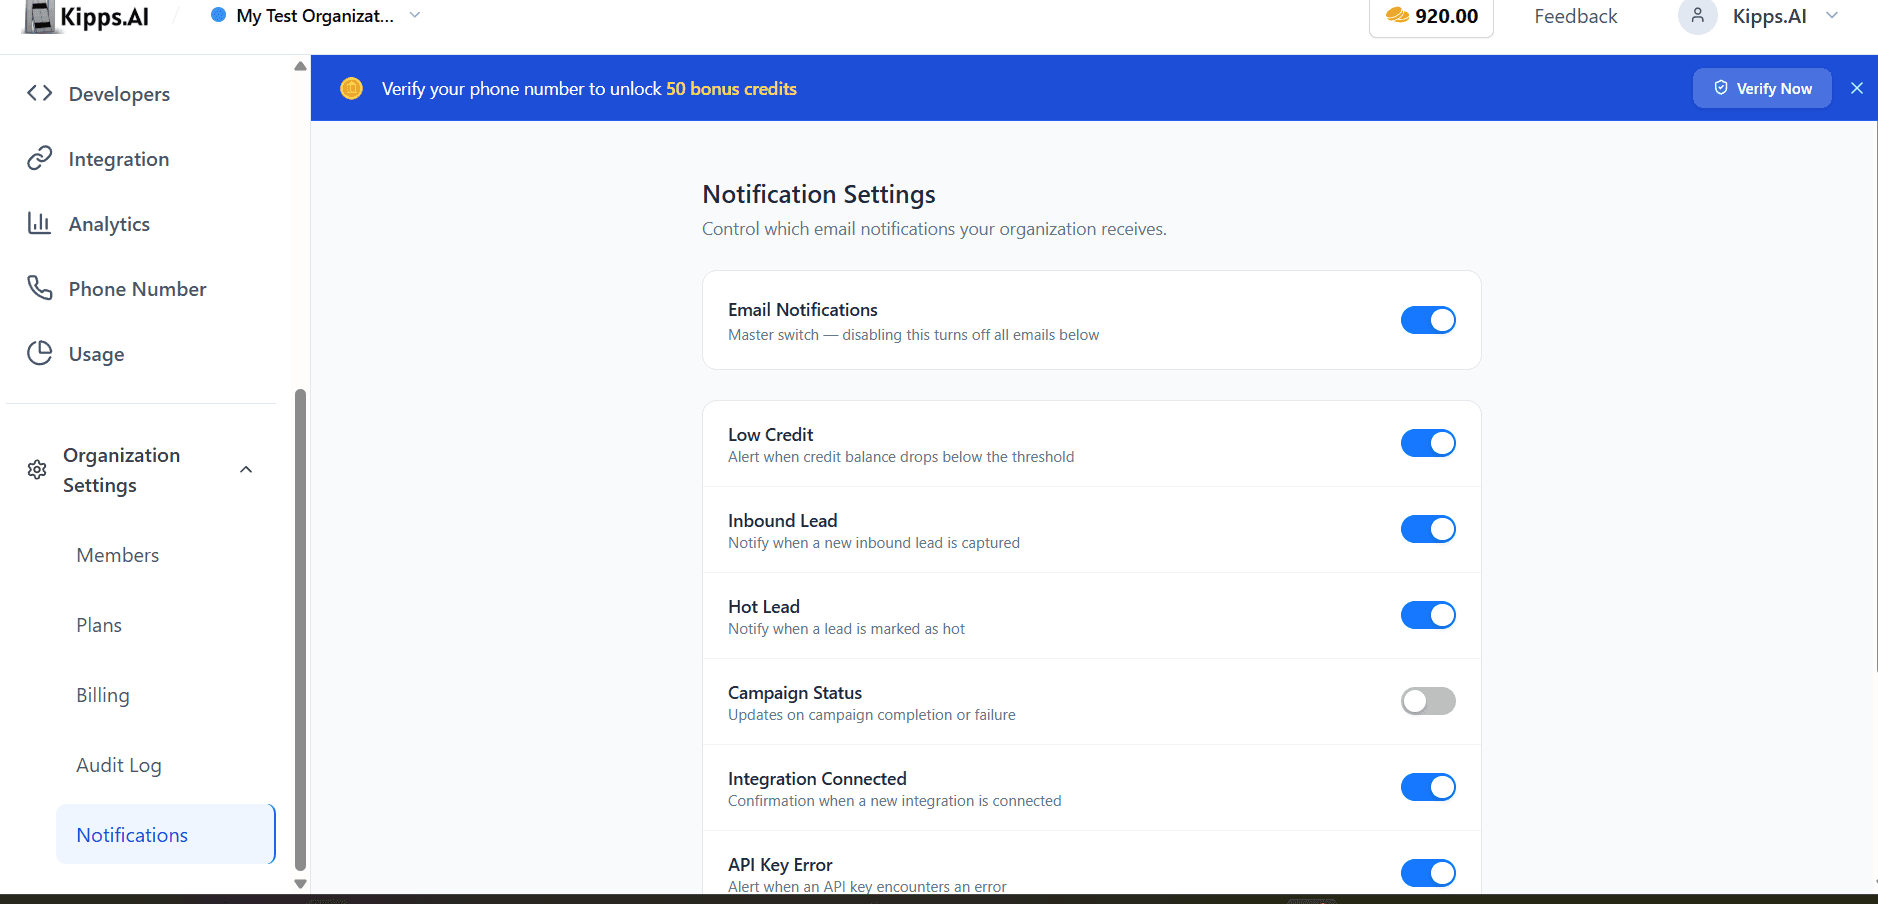
Task: Click the Developers code brackets icon
Action: (40, 93)
